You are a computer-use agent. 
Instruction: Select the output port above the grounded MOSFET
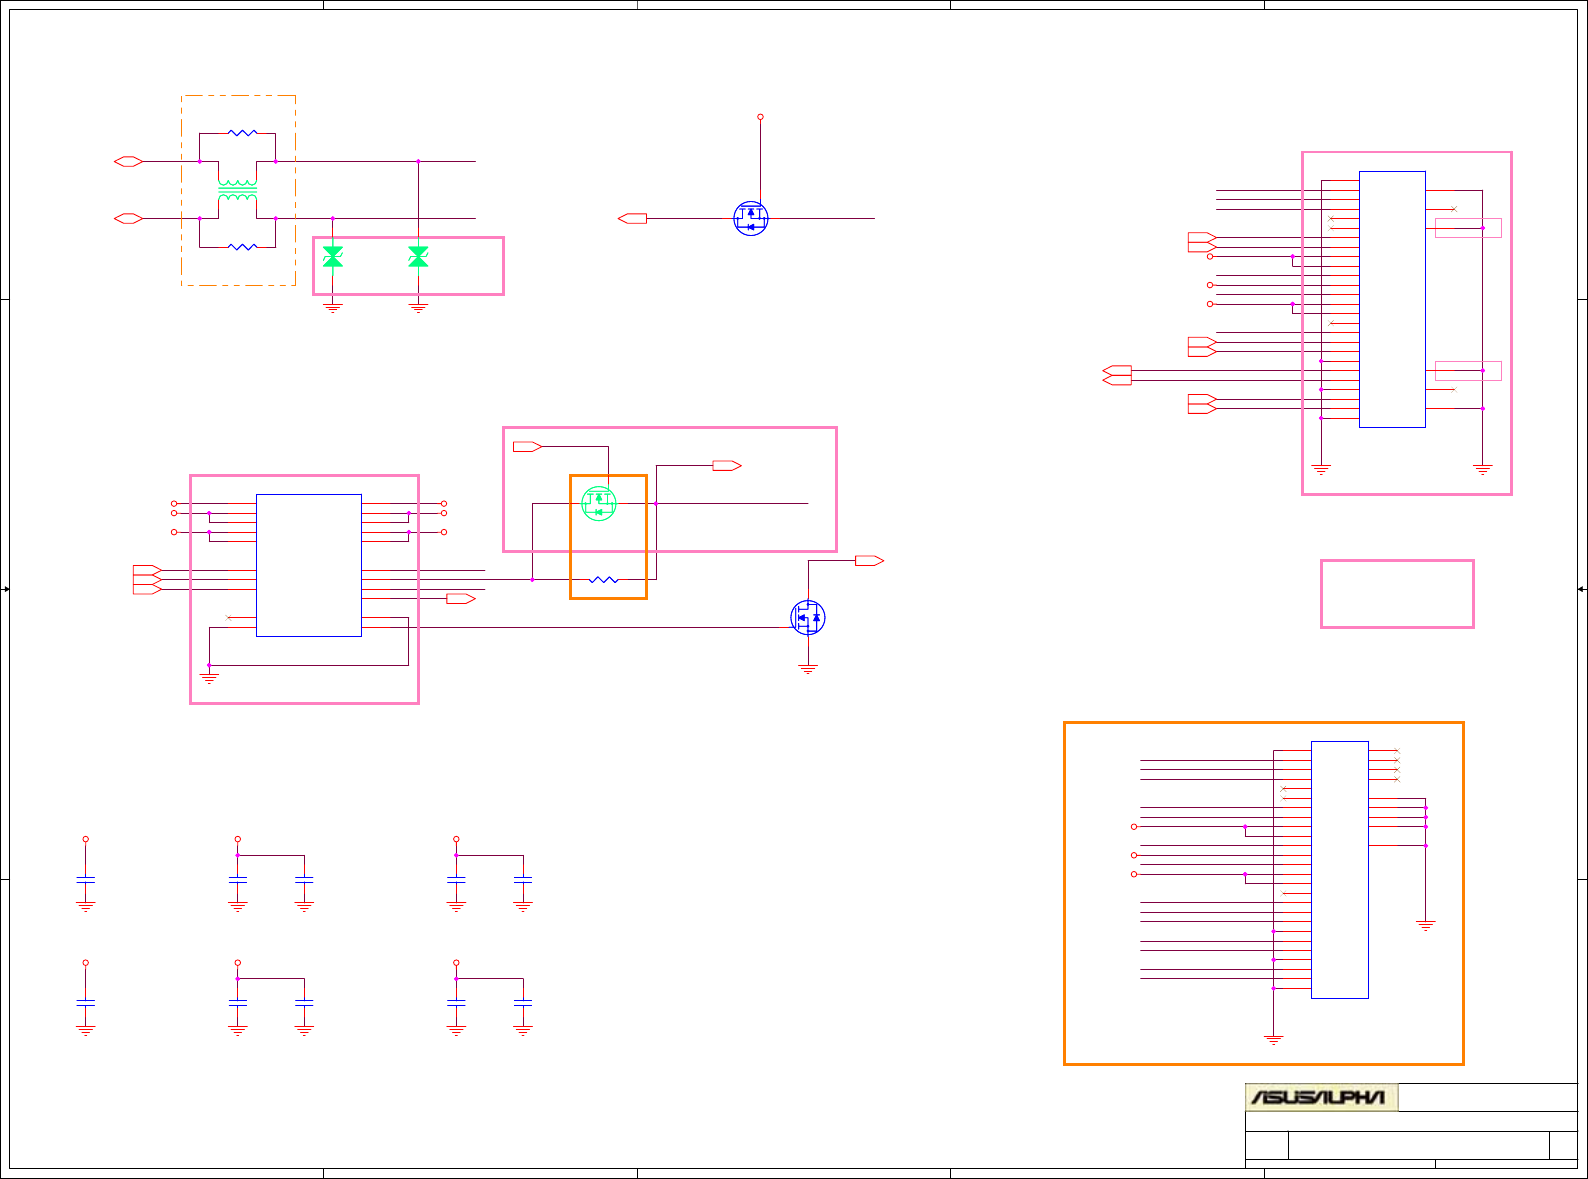(x=869, y=561)
